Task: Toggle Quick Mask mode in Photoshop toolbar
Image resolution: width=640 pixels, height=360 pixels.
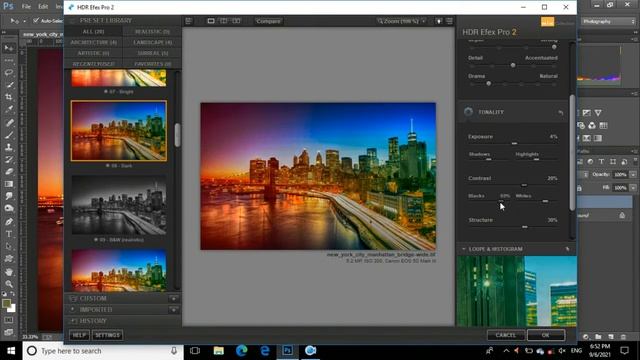Action: pyautogui.click(x=9, y=320)
